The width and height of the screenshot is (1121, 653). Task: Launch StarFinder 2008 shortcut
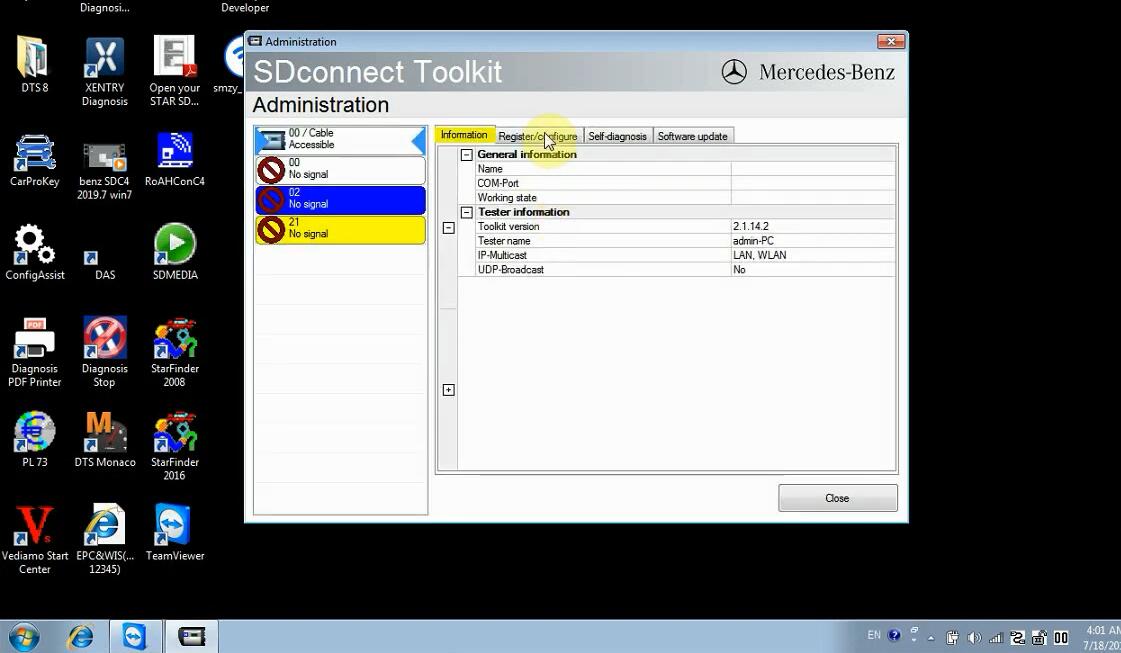coord(174,352)
